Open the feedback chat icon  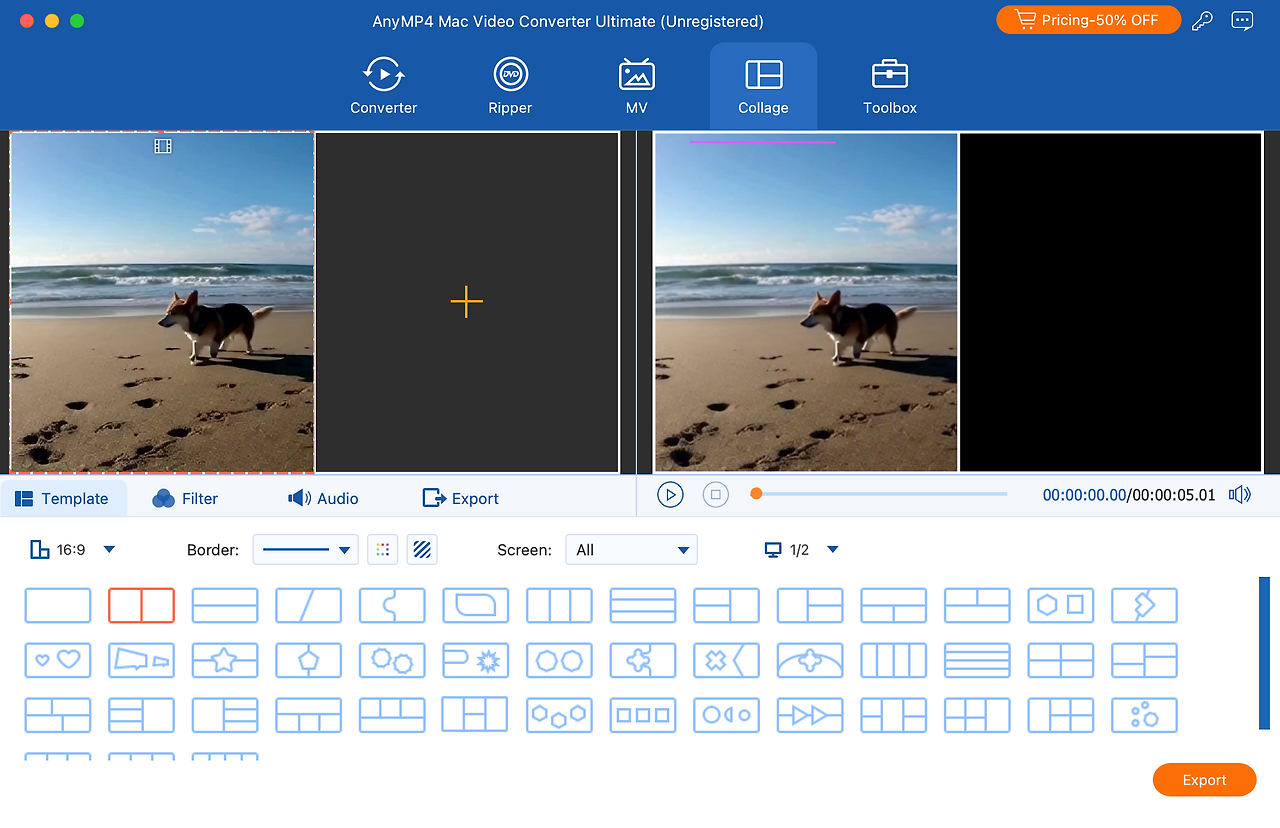coord(1242,21)
